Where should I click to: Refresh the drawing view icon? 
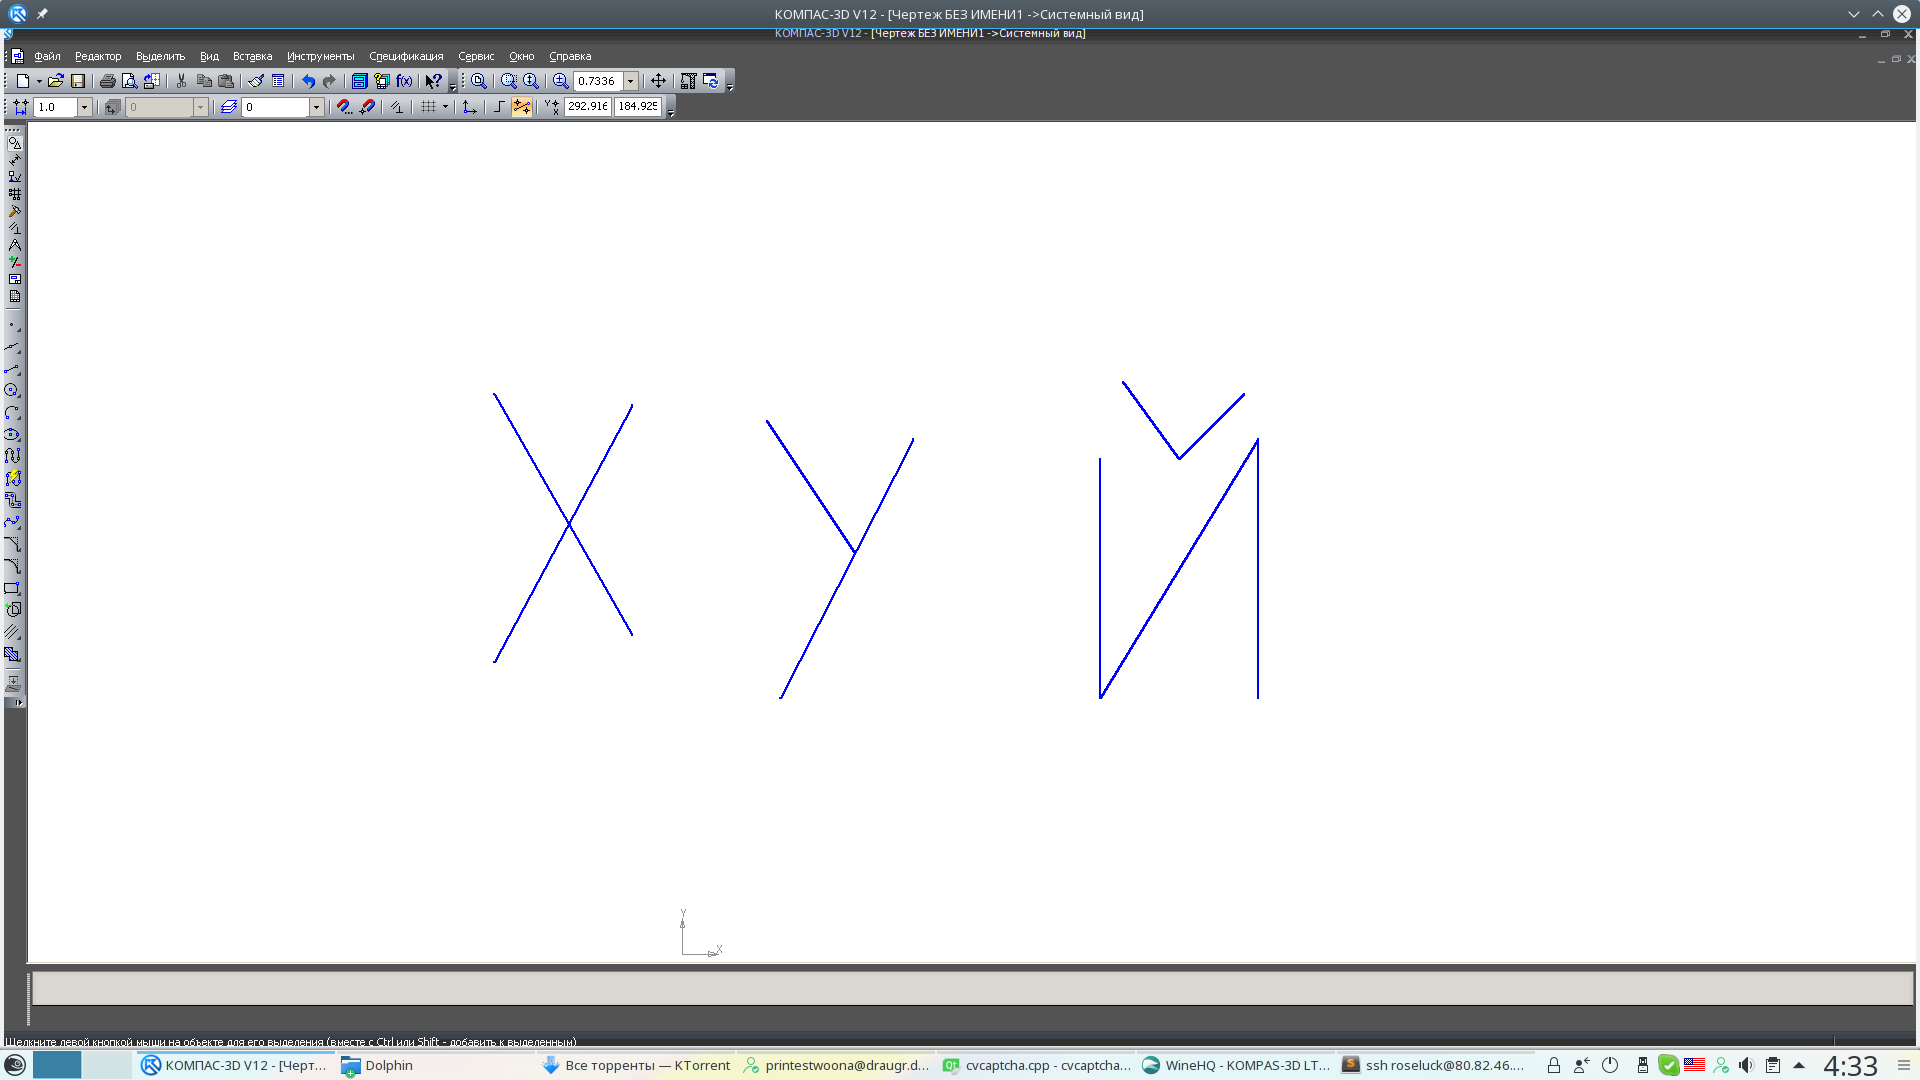pos(710,81)
